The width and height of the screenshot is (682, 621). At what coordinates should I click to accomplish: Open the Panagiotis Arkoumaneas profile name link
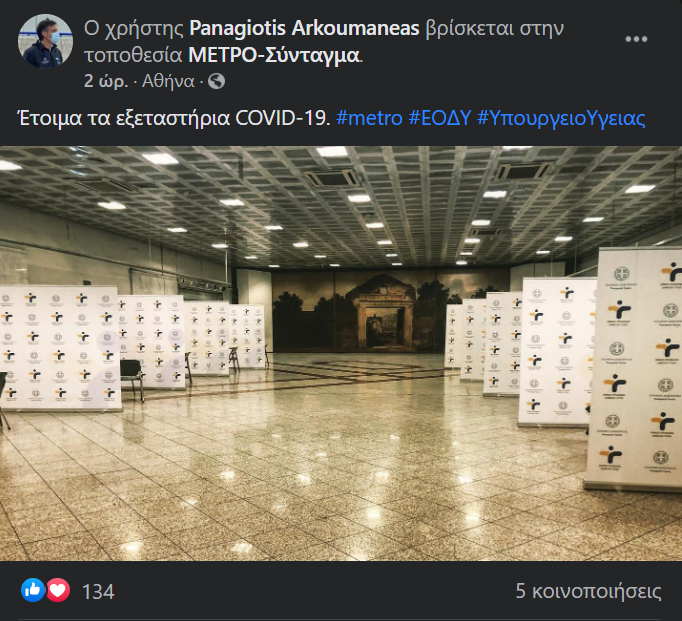pos(304,28)
